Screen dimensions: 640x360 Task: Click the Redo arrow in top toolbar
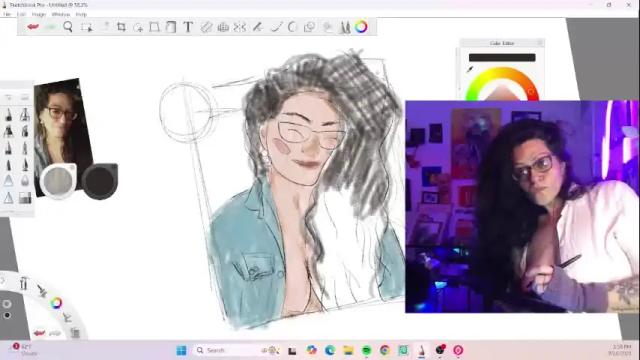(x=51, y=27)
